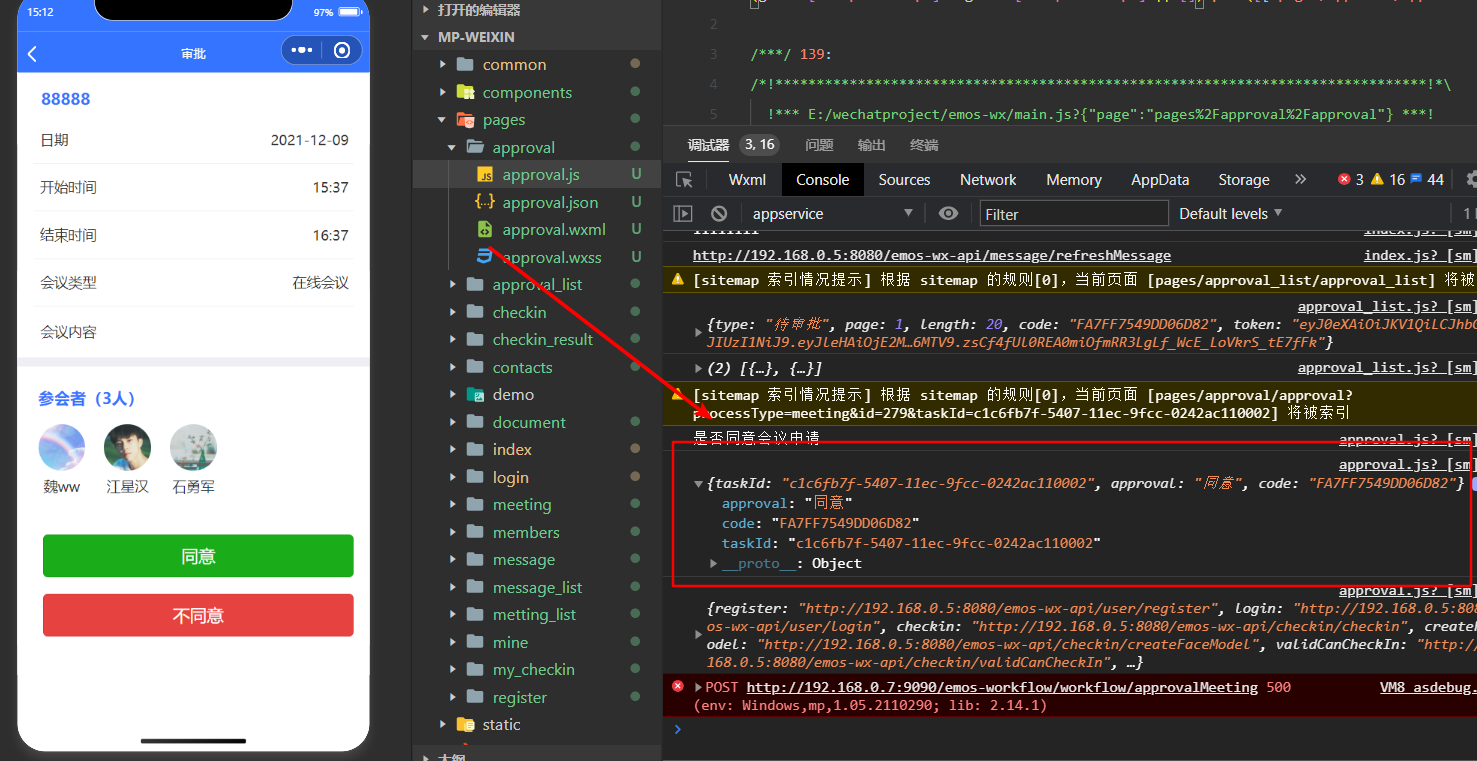The width and height of the screenshot is (1477, 761).
Task: Collapse the logged taskId object
Action: 698,484
